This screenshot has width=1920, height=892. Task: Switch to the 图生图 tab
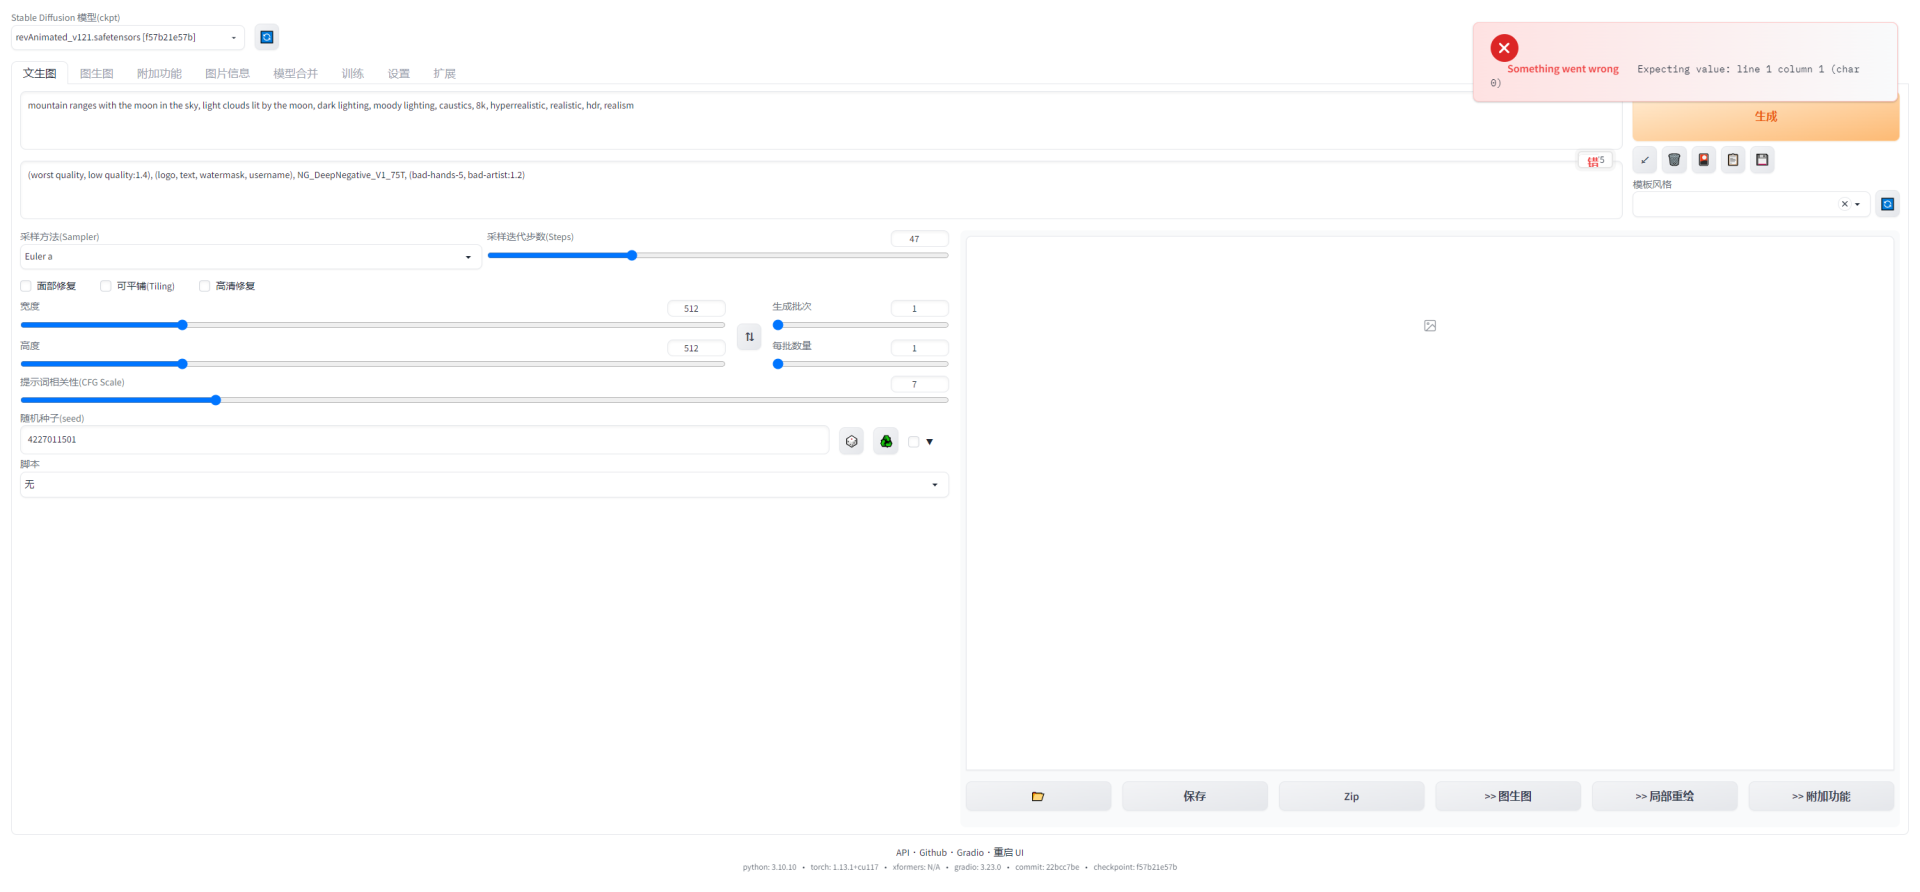(x=96, y=73)
